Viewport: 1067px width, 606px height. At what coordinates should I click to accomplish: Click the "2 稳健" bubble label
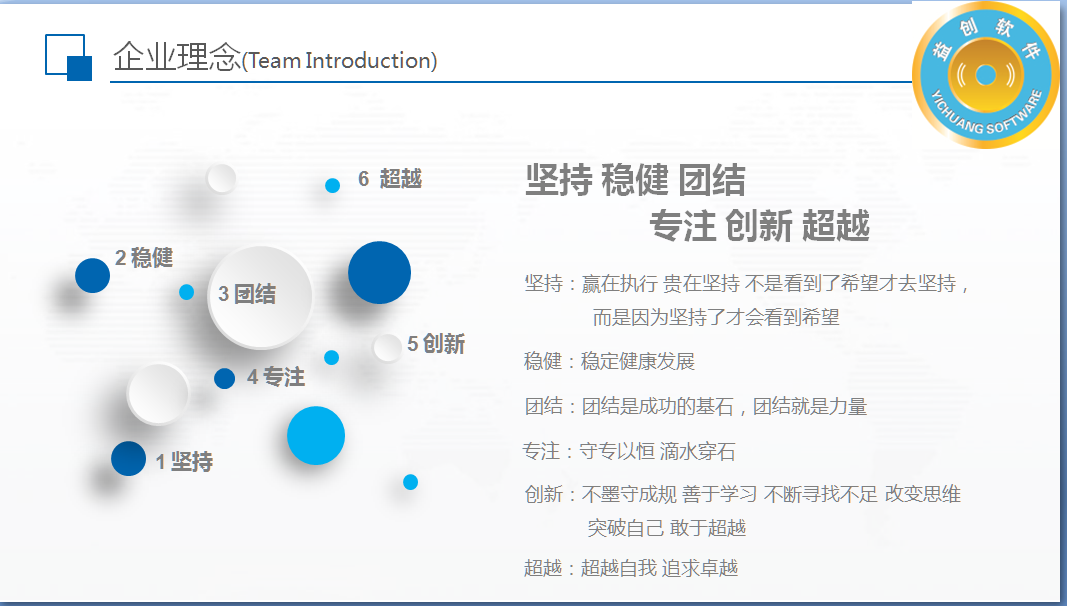[x=144, y=258]
